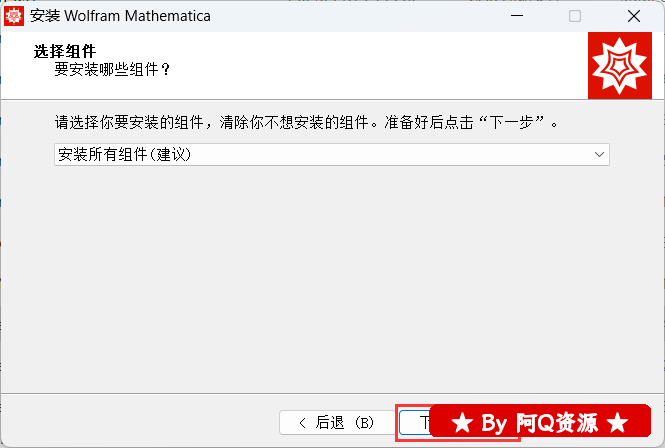
Task: Click the 安装 Wolfram Mathematica window title text
Action: [x=120, y=16]
